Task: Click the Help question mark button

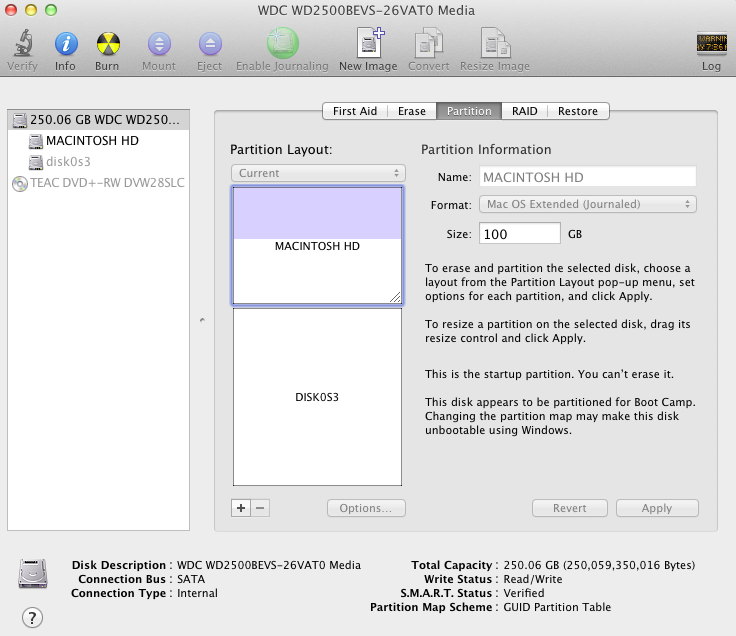Action: click(32, 617)
